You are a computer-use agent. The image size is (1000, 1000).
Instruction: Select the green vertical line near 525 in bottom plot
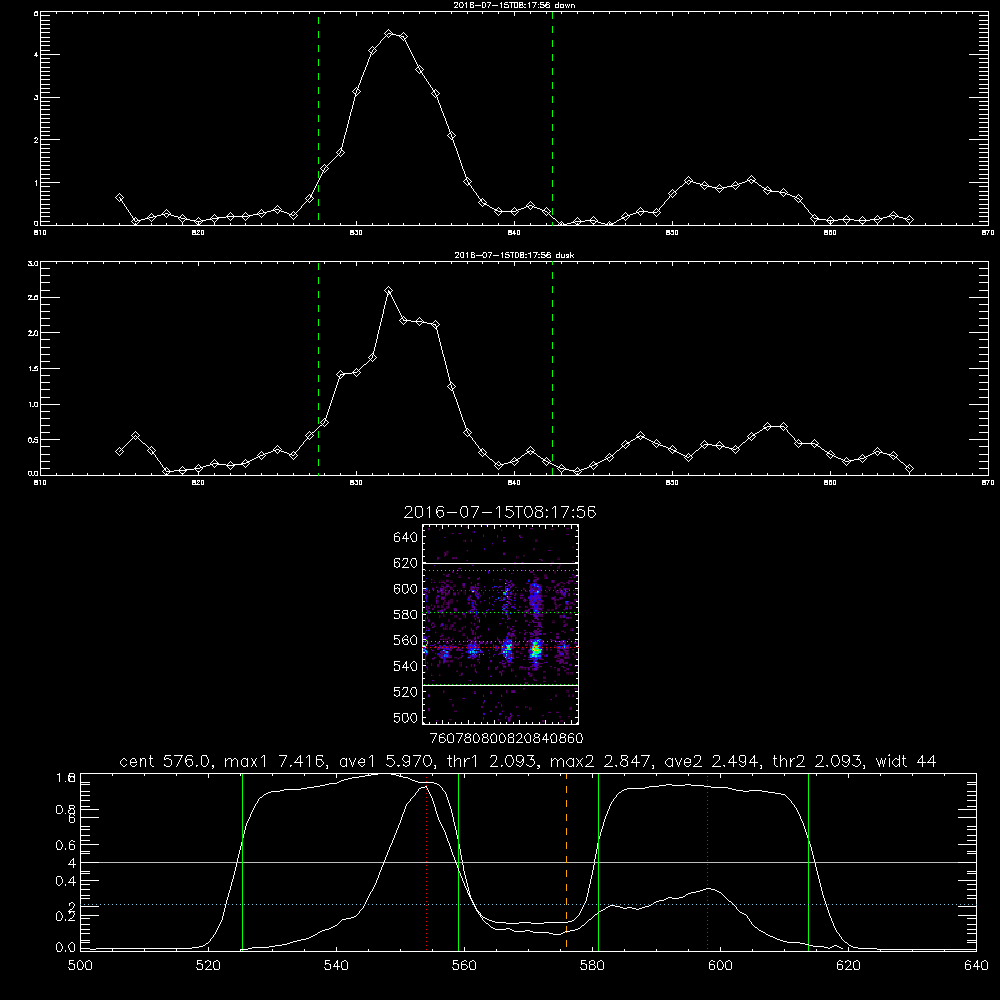[242, 861]
